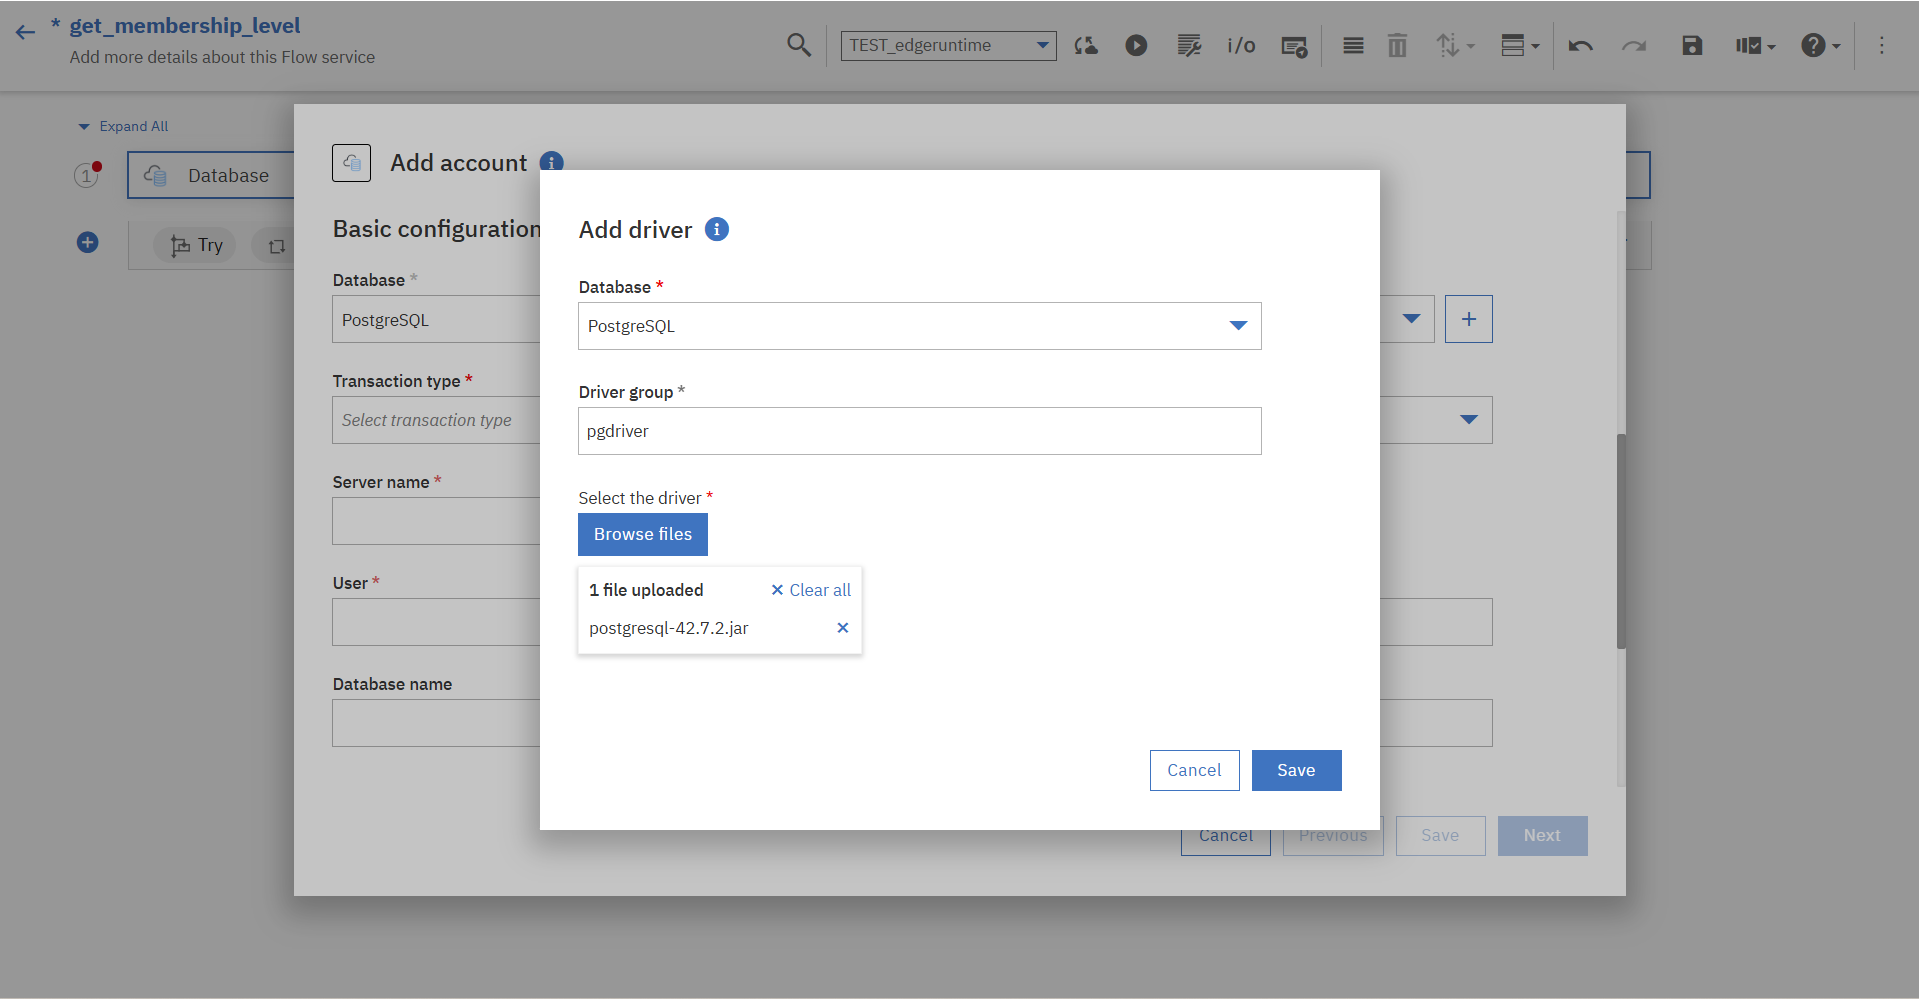This screenshot has height=999, width=1919.
Task: Open Transaction type dropdown arrow
Action: (1468, 420)
